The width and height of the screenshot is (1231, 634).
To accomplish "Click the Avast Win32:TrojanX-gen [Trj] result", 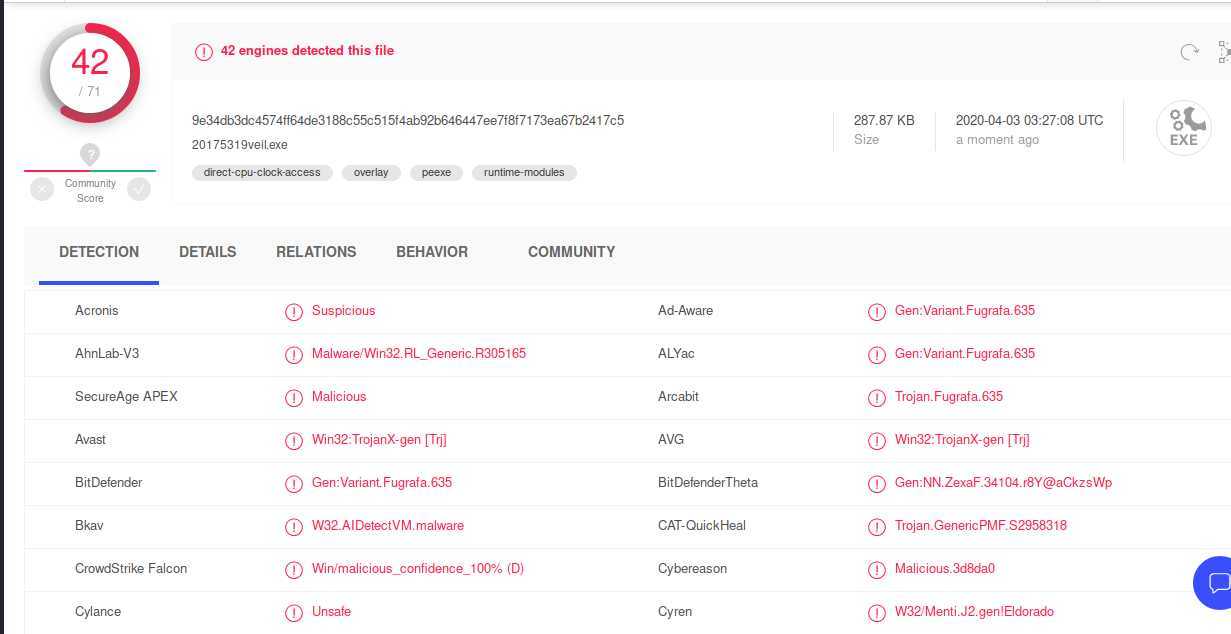I will pyautogui.click(x=379, y=440).
